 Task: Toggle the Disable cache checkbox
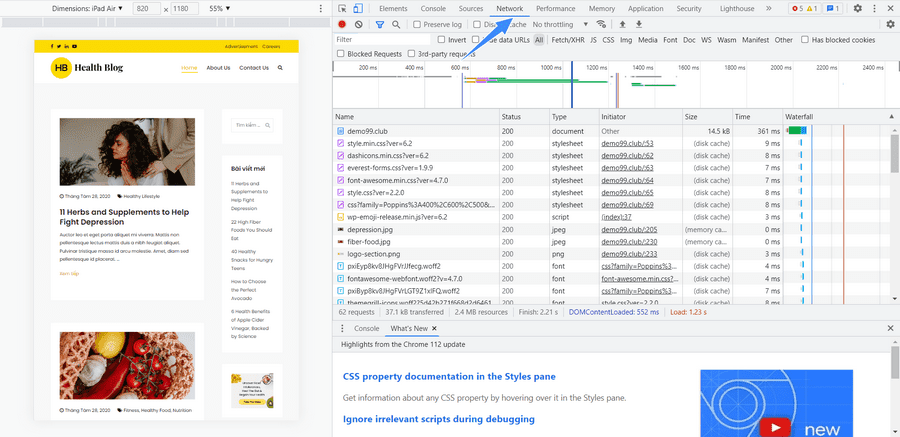[477, 25]
